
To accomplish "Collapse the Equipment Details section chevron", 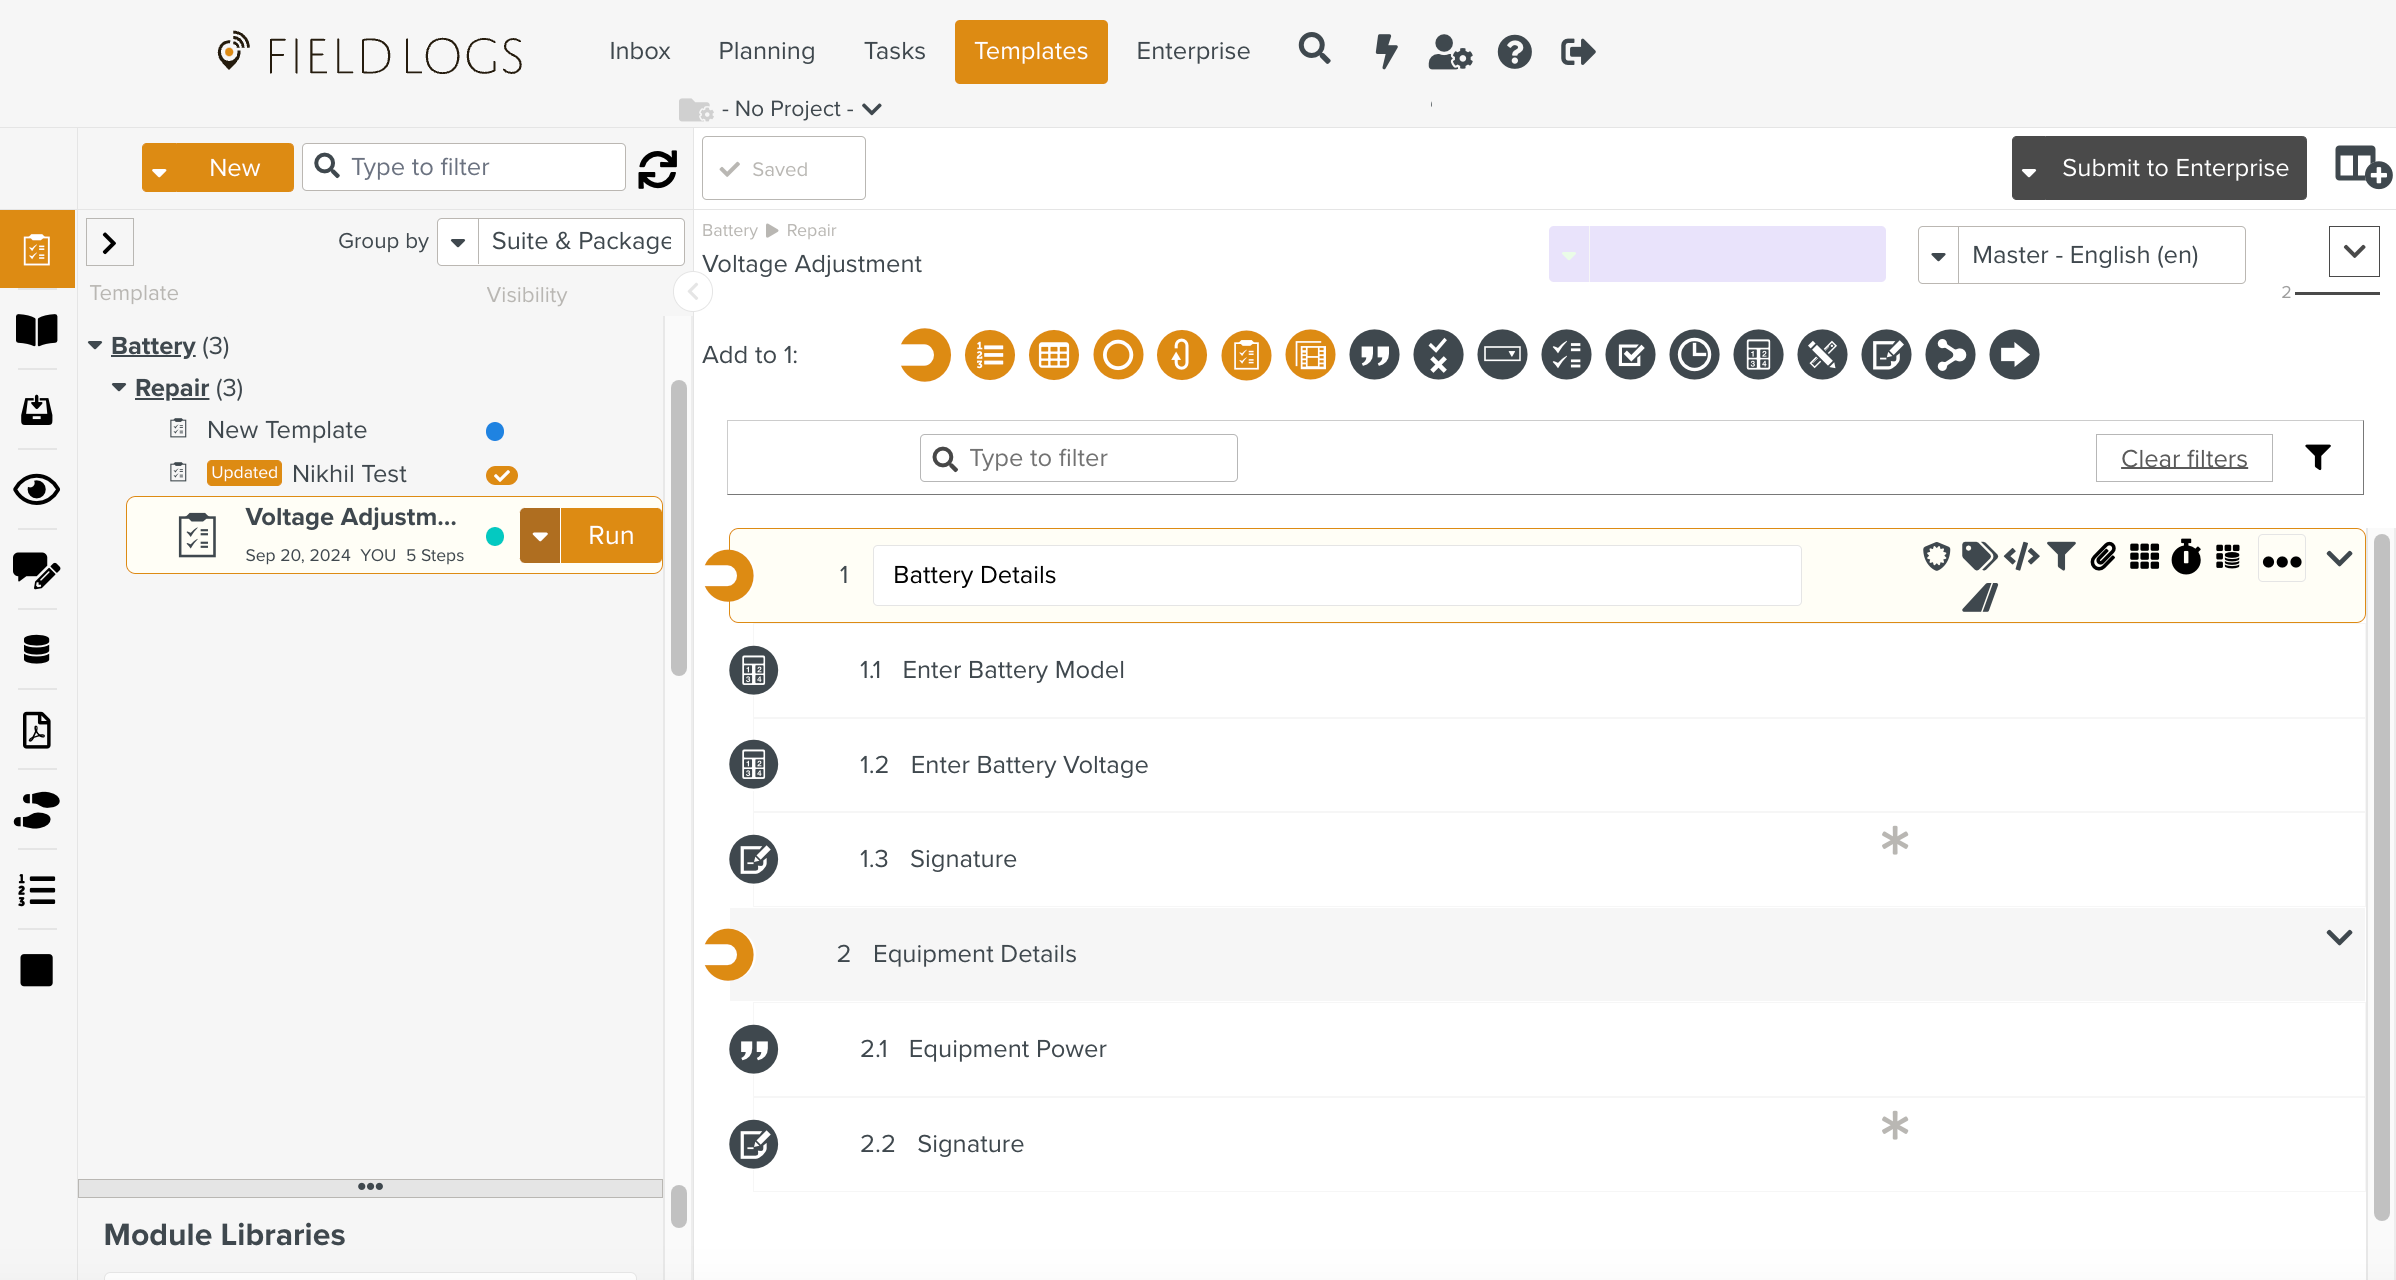I will pos(2339,938).
